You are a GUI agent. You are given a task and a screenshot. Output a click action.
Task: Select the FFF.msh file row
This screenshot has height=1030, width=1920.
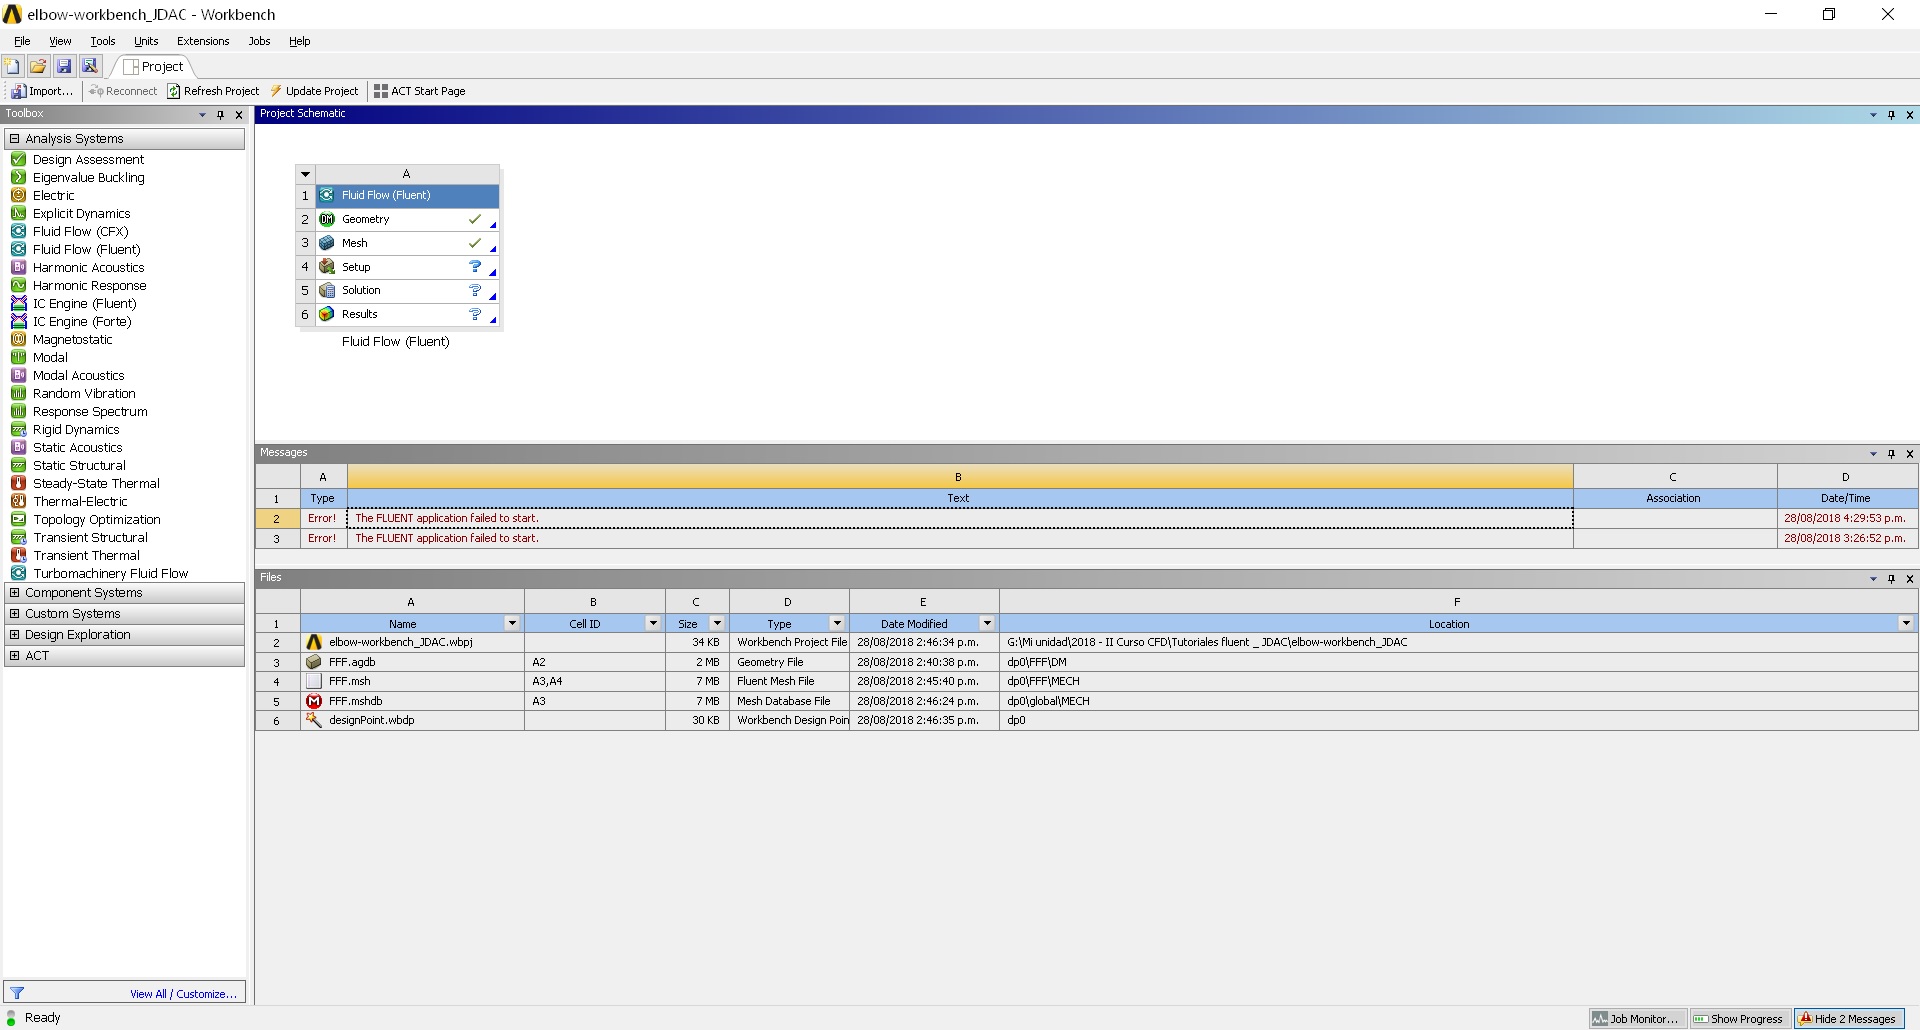click(1087, 681)
